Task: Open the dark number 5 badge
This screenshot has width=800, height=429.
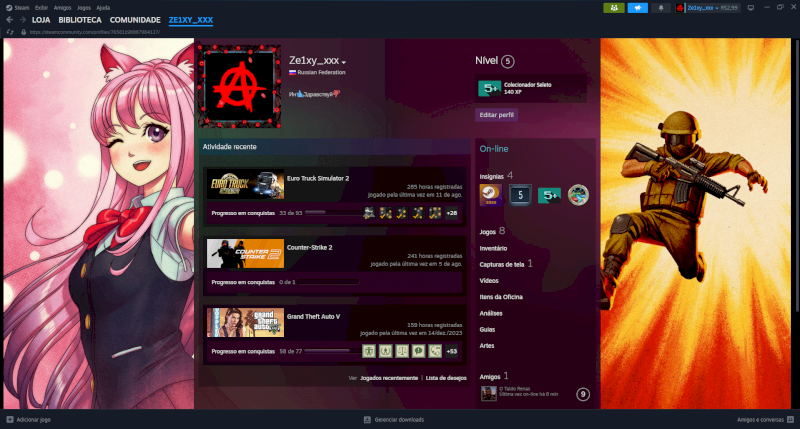Action: pyautogui.click(x=520, y=195)
